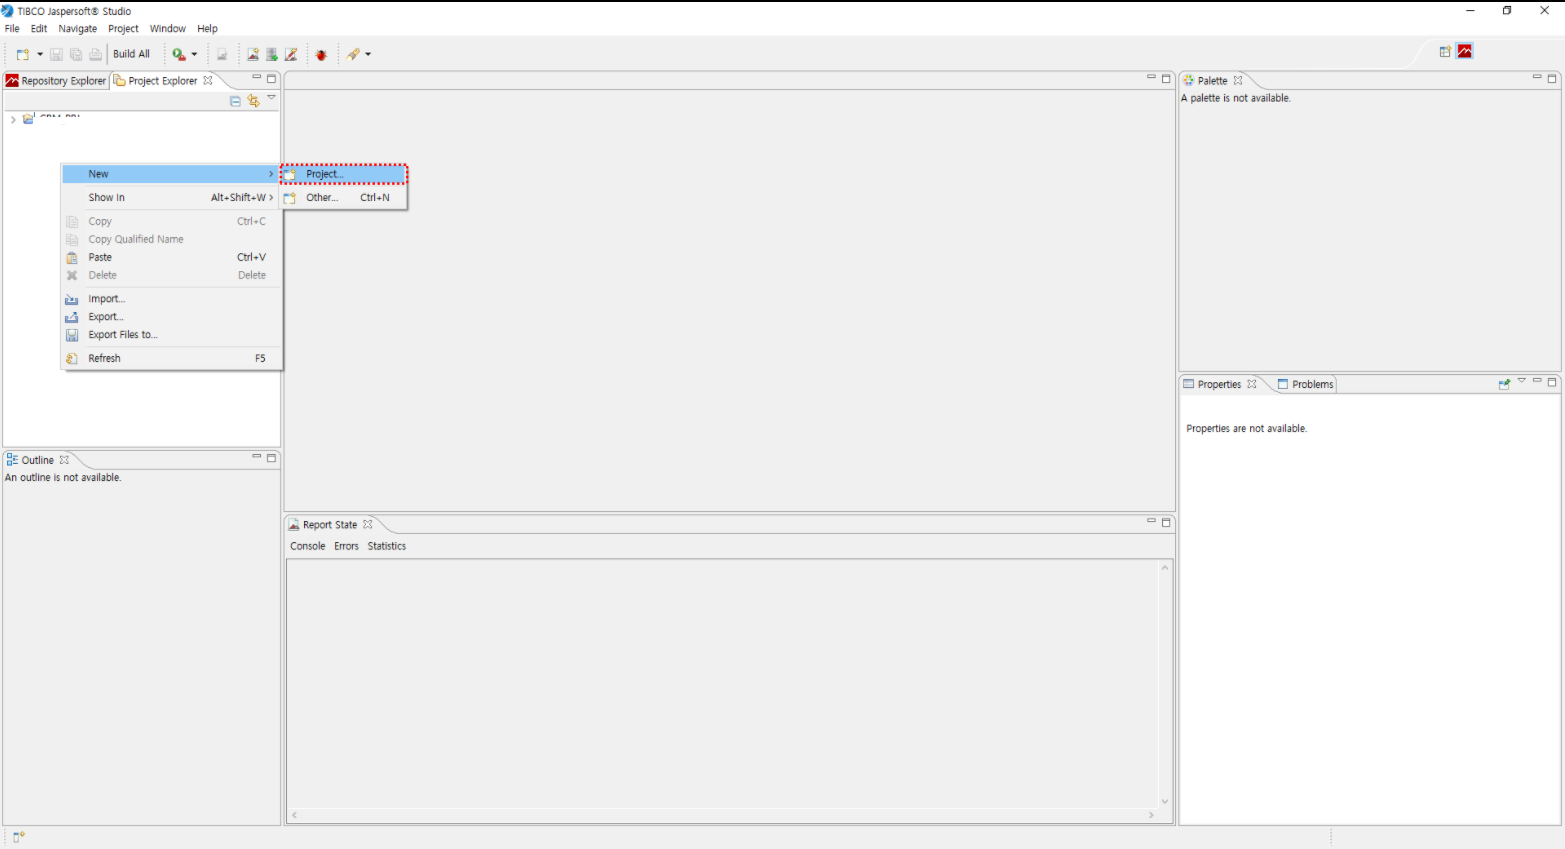Click the red bug icon
Viewport: 1565px width, 849px height.
[x=321, y=54]
